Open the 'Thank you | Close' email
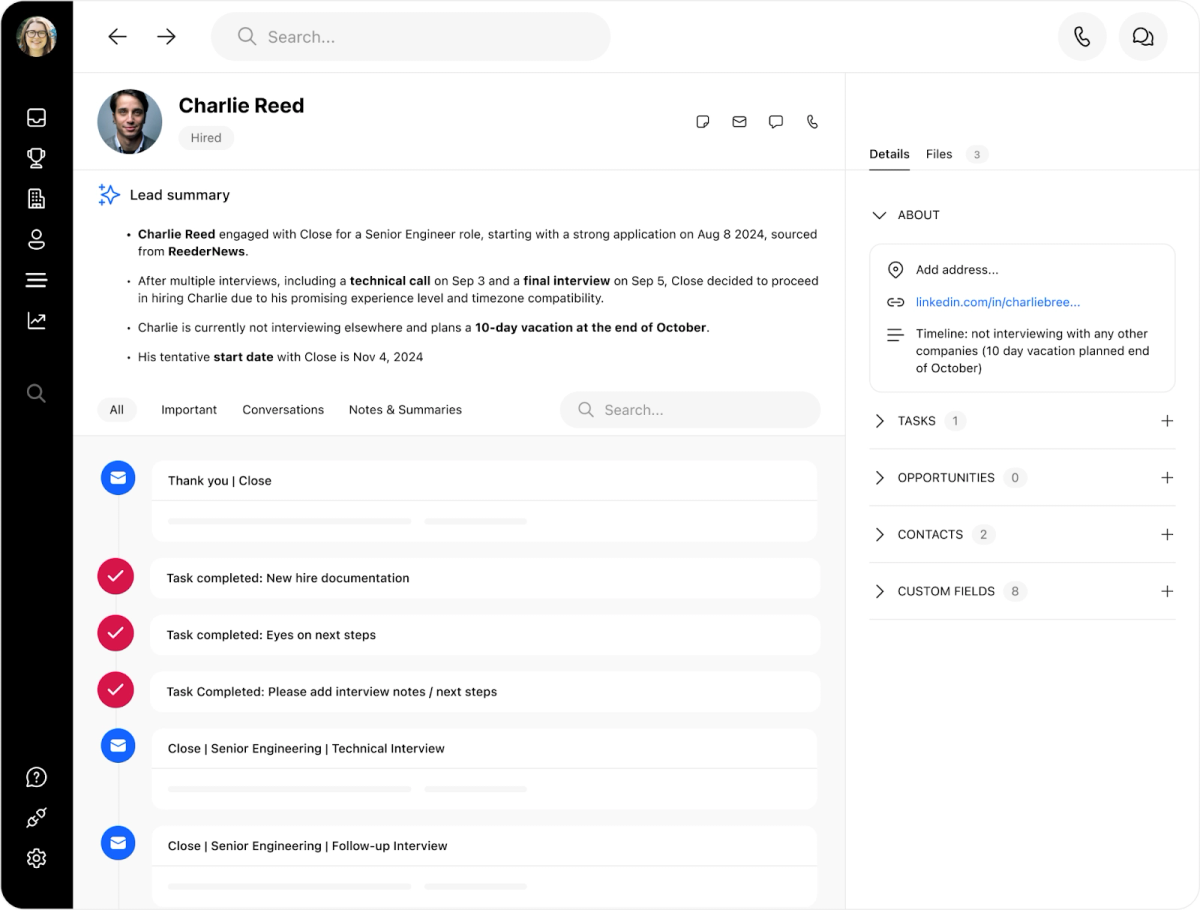 click(x=485, y=501)
